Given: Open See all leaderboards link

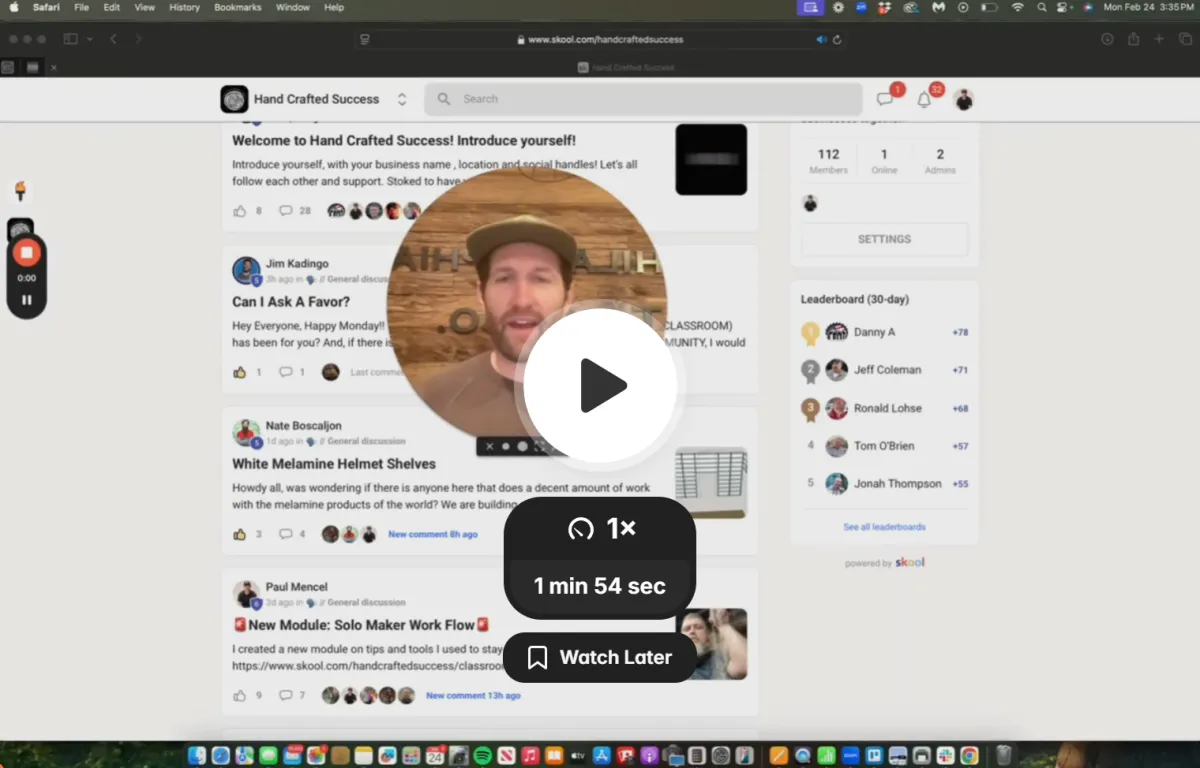Looking at the screenshot, I should [x=884, y=527].
